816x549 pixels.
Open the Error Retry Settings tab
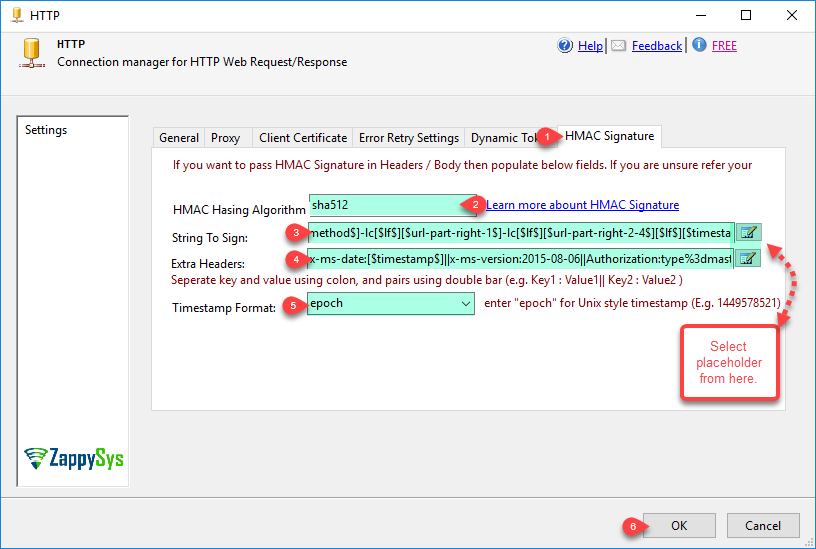pos(409,138)
